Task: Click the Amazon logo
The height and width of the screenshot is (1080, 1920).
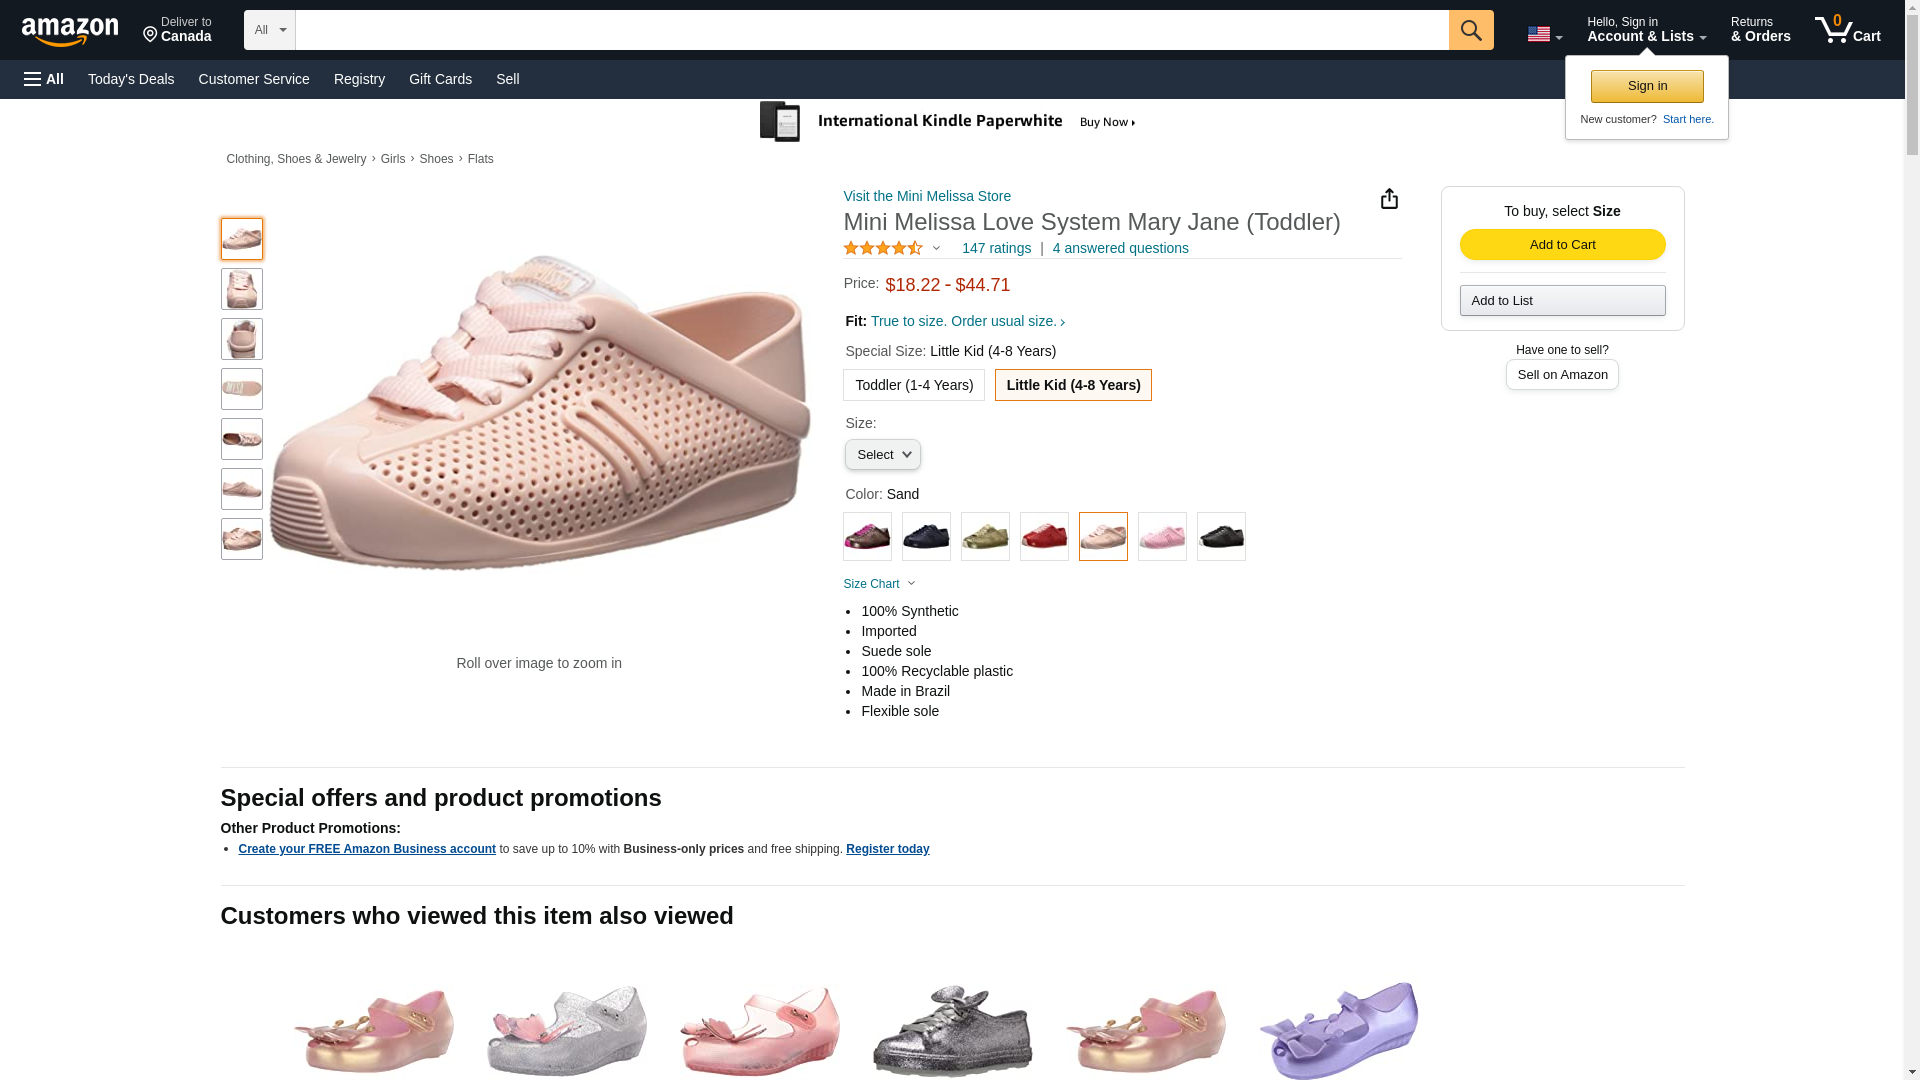Action: (x=70, y=31)
